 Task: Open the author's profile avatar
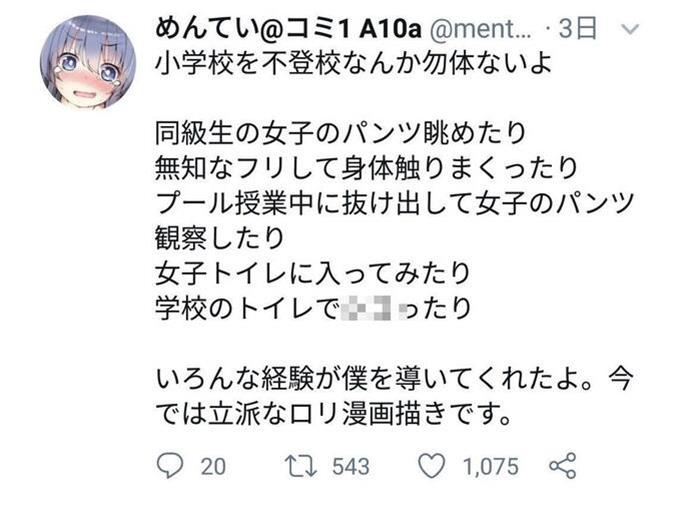(88, 62)
